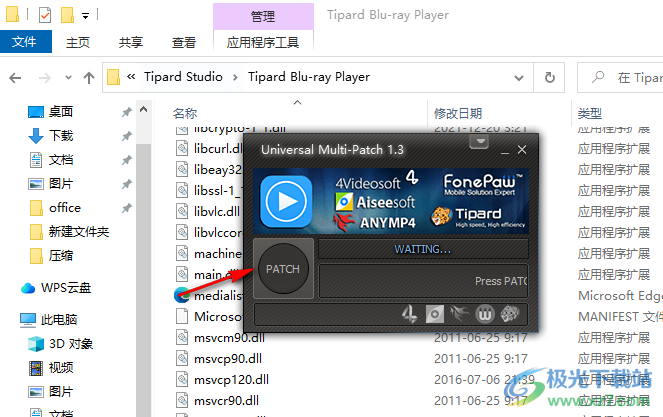Click the libvlccore file icon

point(182,233)
